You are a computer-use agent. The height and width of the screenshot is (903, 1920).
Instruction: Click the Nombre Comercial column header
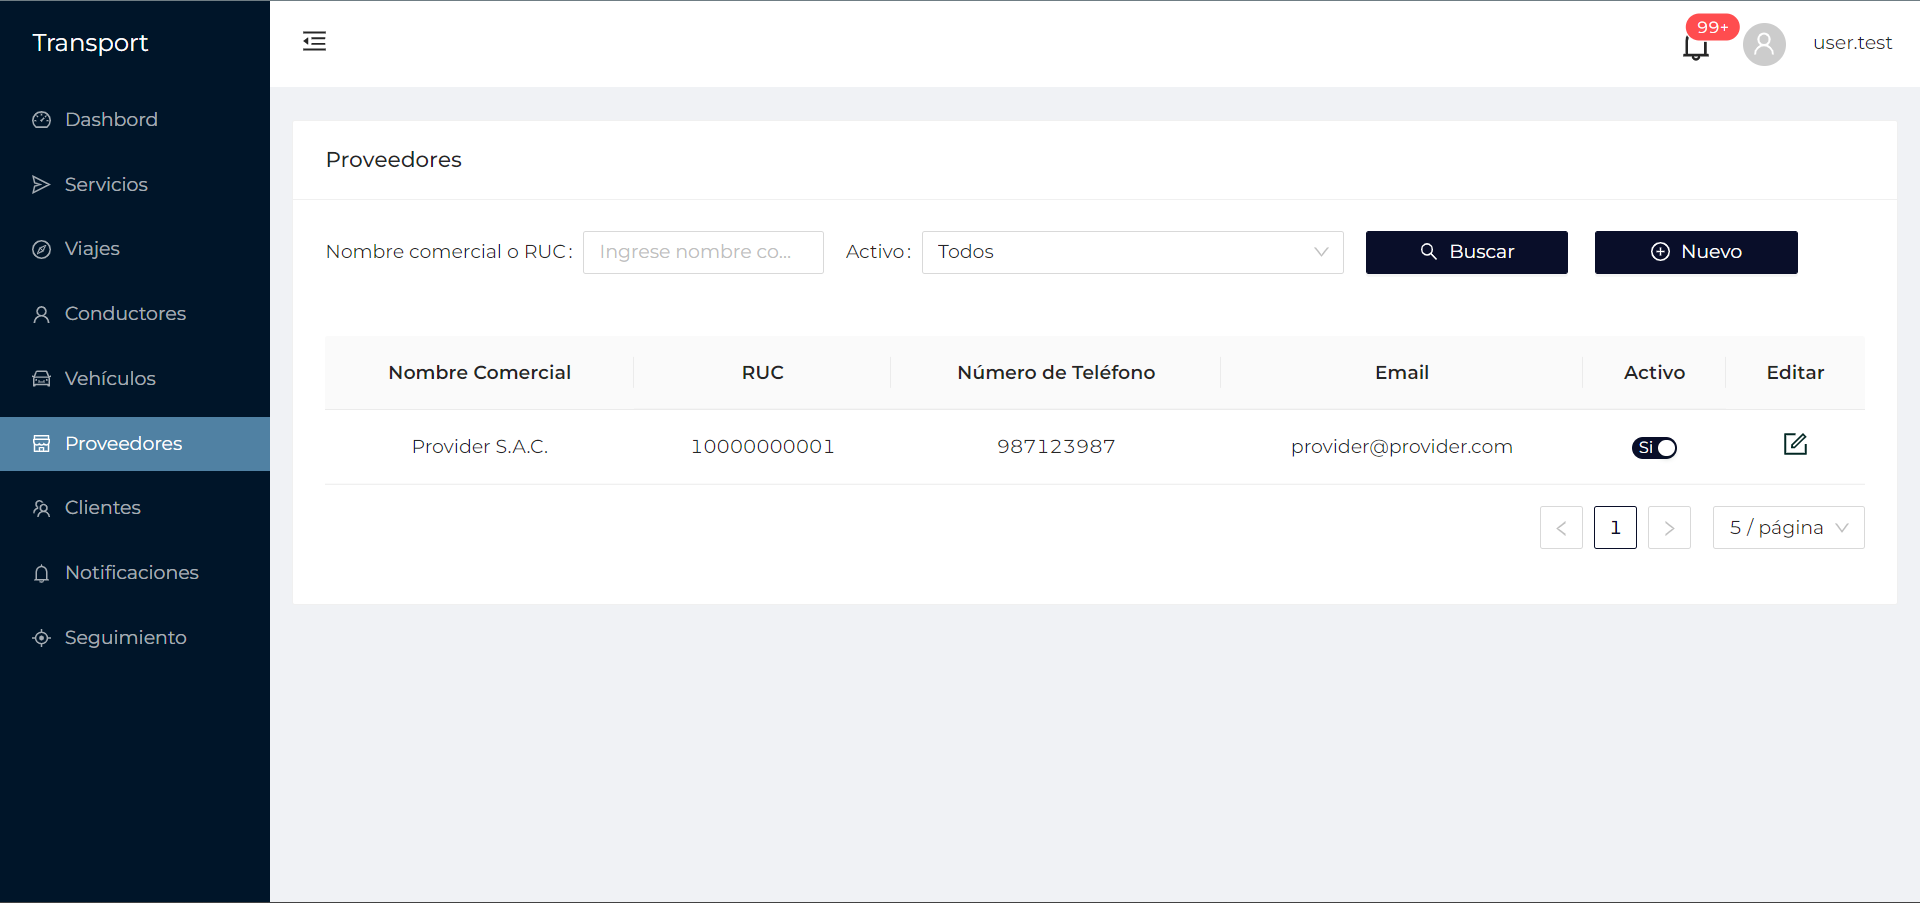click(x=479, y=373)
